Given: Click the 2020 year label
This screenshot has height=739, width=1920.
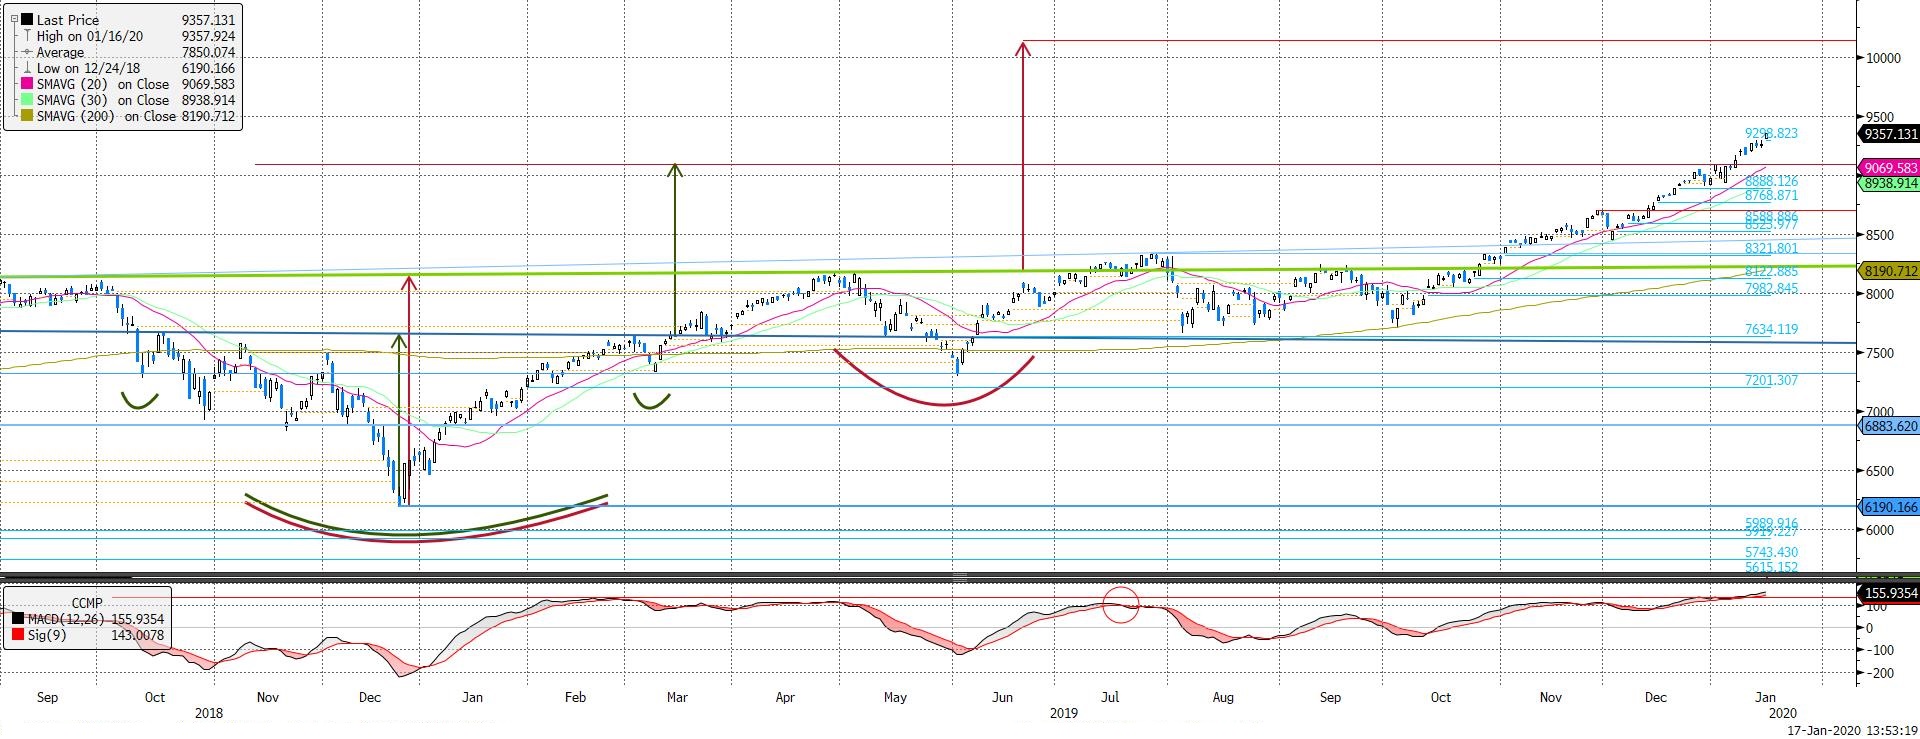Looking at the screenshot, I should [1783, 713].
